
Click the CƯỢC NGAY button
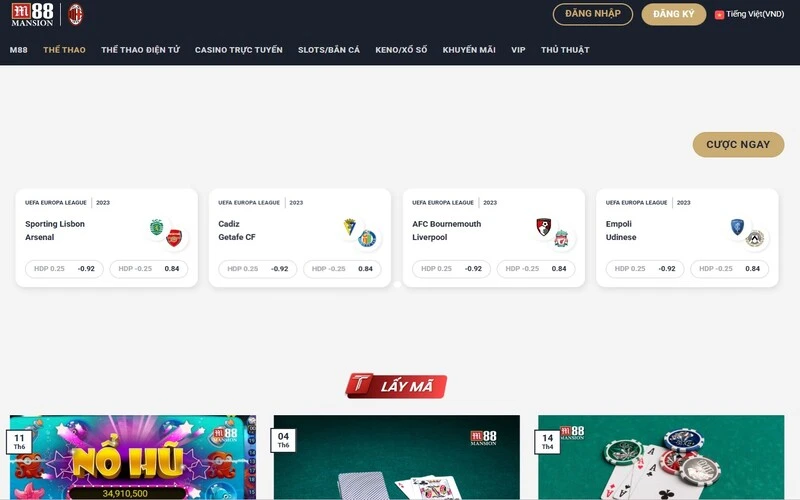[738, 145]
